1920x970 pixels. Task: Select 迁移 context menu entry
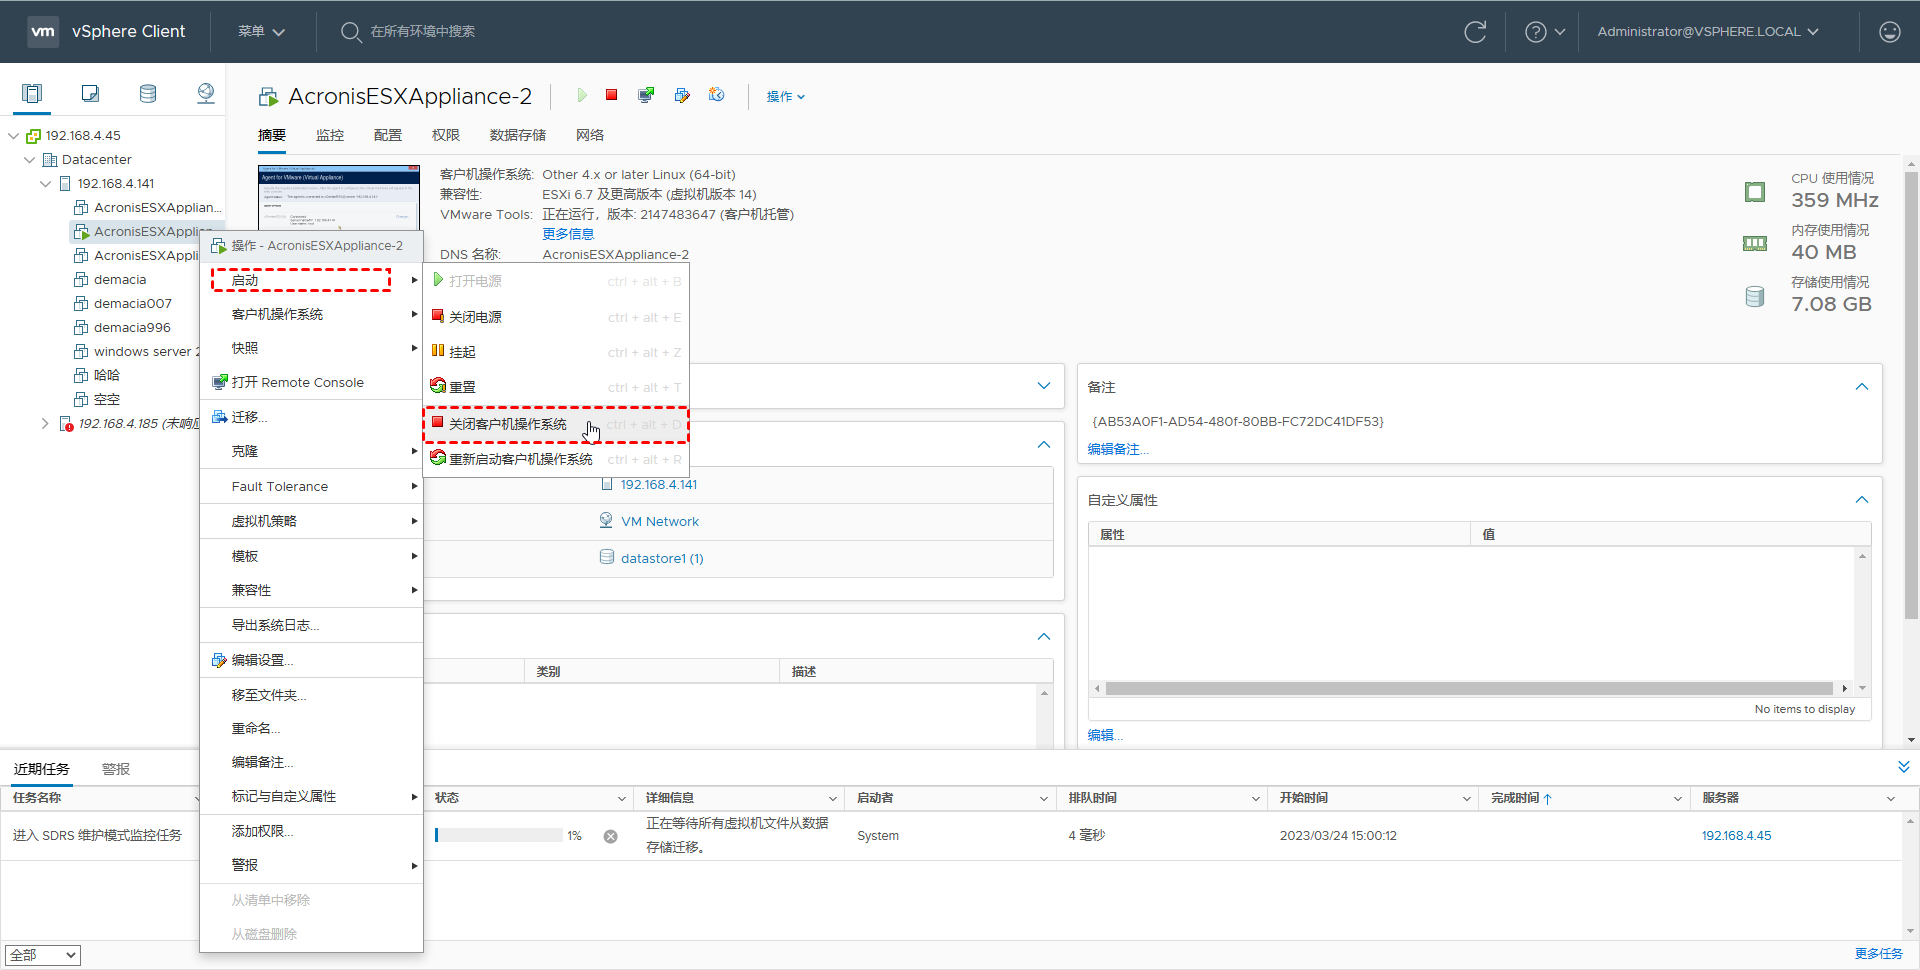[x=312, y=417]
